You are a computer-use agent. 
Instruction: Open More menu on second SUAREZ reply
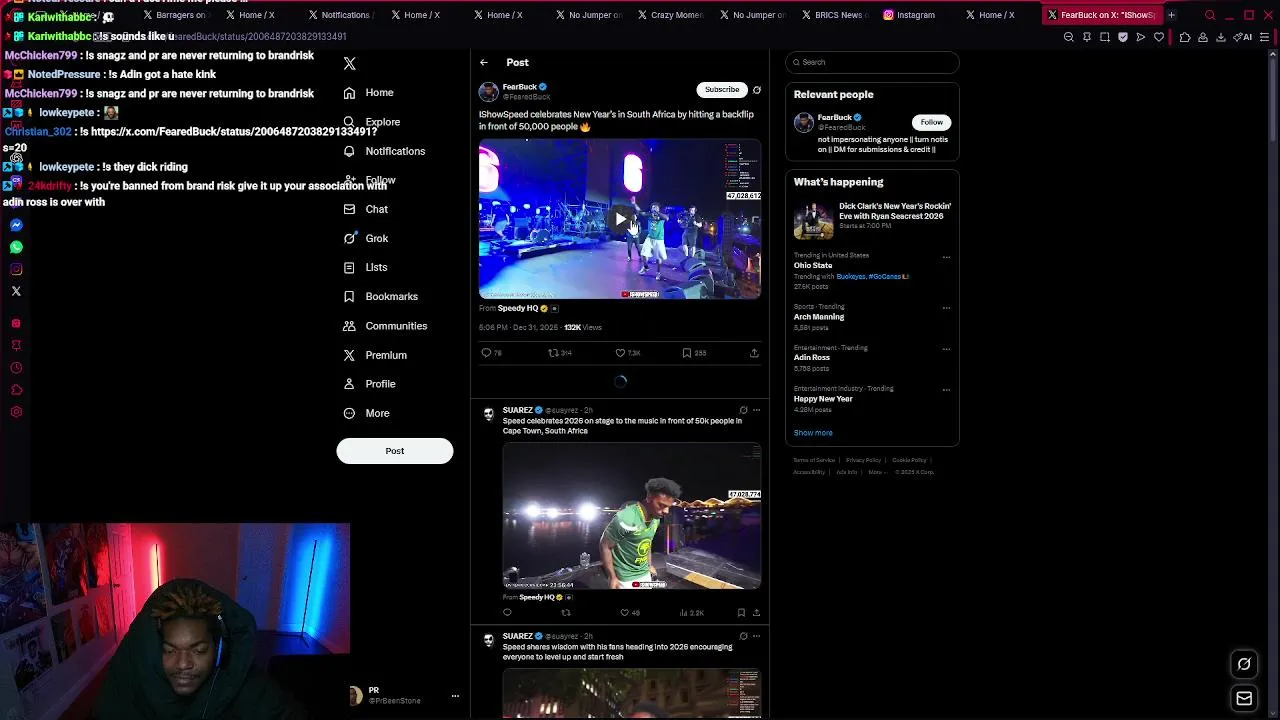(x=756, y=636)
